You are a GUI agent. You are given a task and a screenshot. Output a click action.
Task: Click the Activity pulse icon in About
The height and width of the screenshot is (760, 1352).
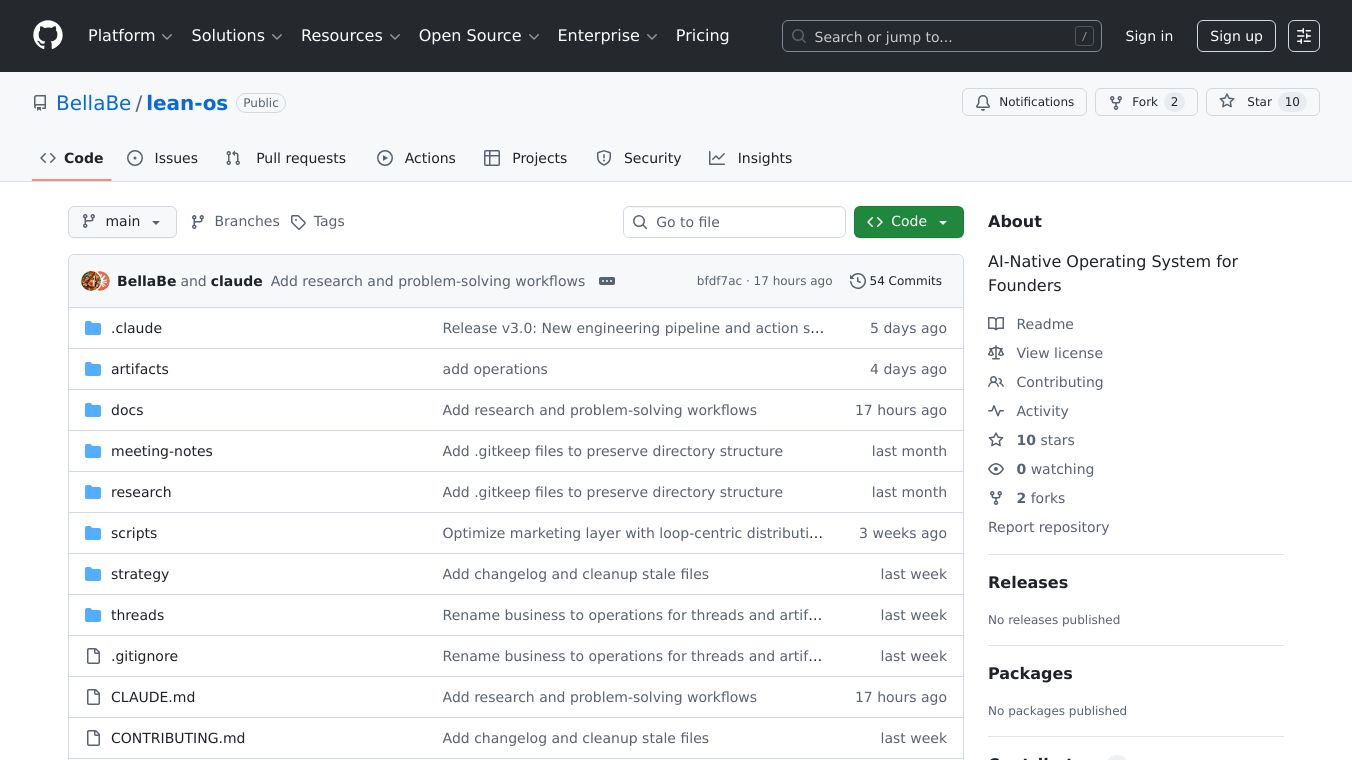[996, 411]
